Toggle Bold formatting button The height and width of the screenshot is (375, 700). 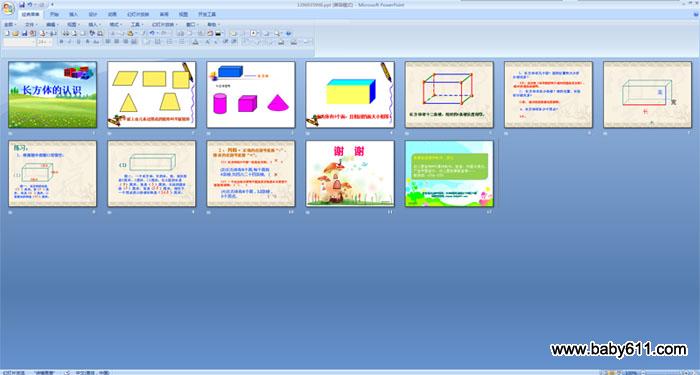point(62,42)
